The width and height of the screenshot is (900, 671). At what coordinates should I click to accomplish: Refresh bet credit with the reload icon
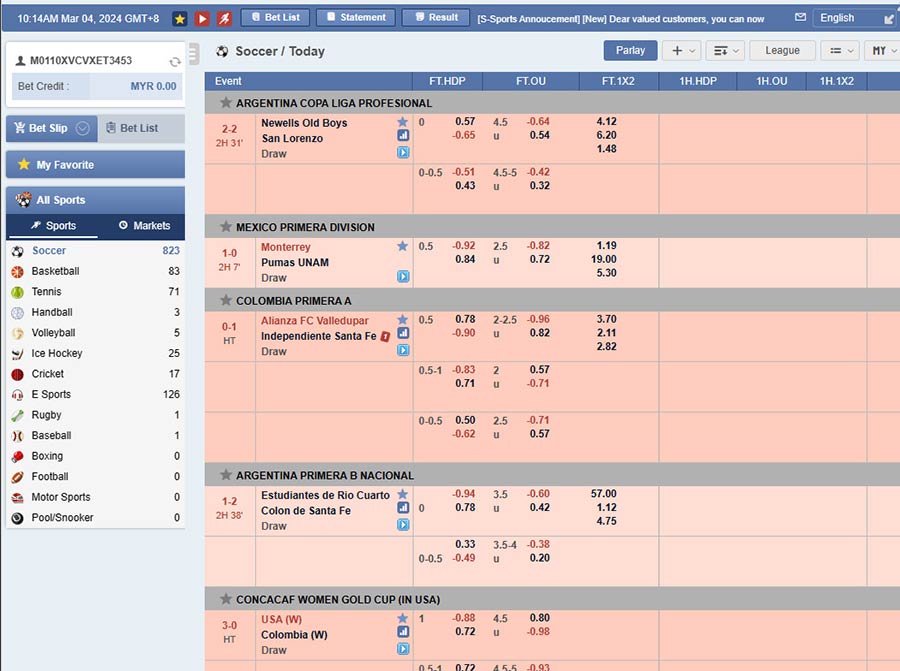pos(175,61)
